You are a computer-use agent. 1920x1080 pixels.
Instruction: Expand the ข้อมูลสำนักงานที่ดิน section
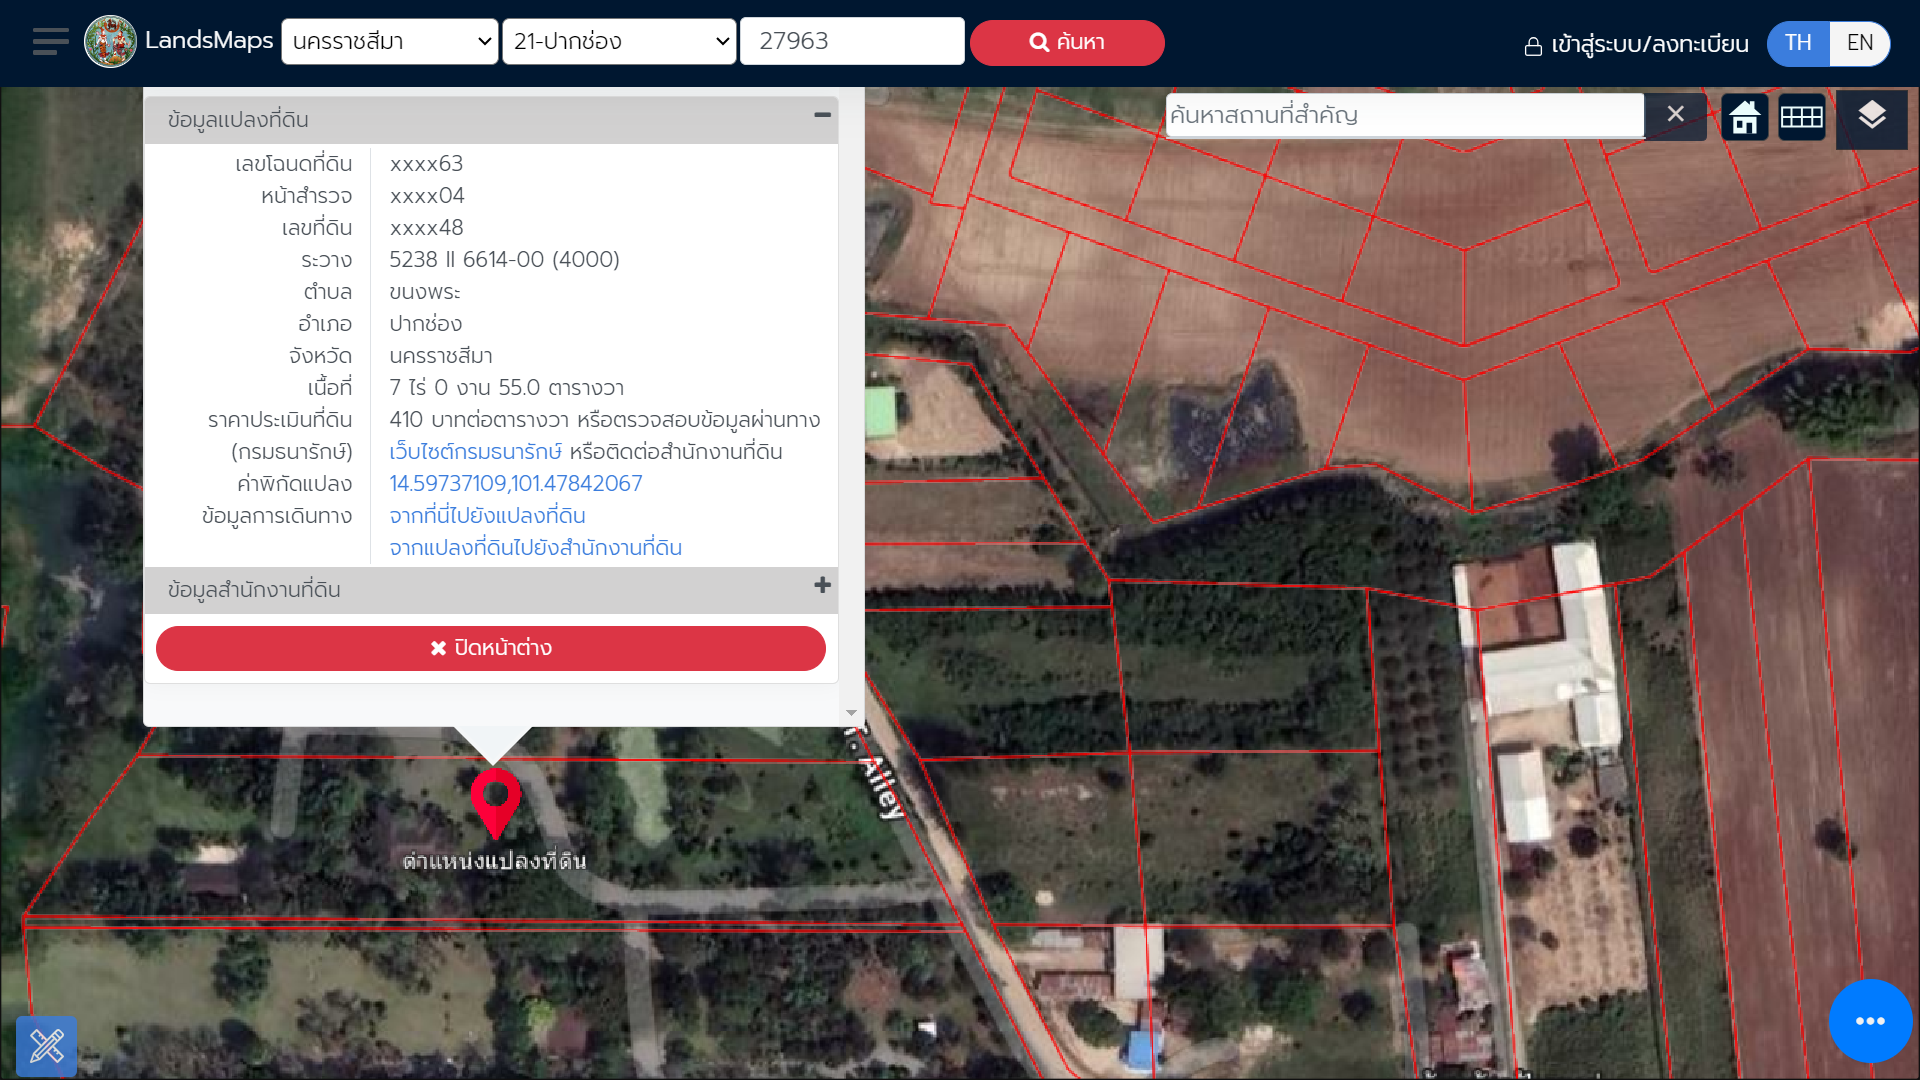click(x=822, y=586)
